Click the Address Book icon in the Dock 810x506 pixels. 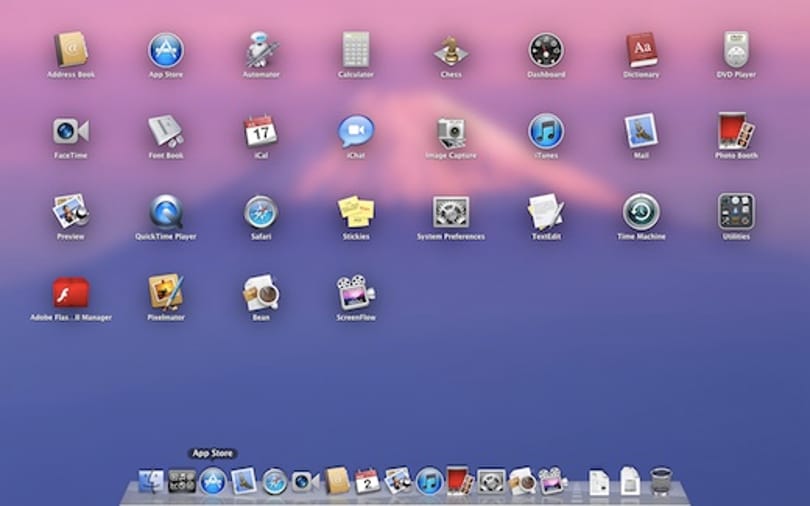tap(337, 481)
